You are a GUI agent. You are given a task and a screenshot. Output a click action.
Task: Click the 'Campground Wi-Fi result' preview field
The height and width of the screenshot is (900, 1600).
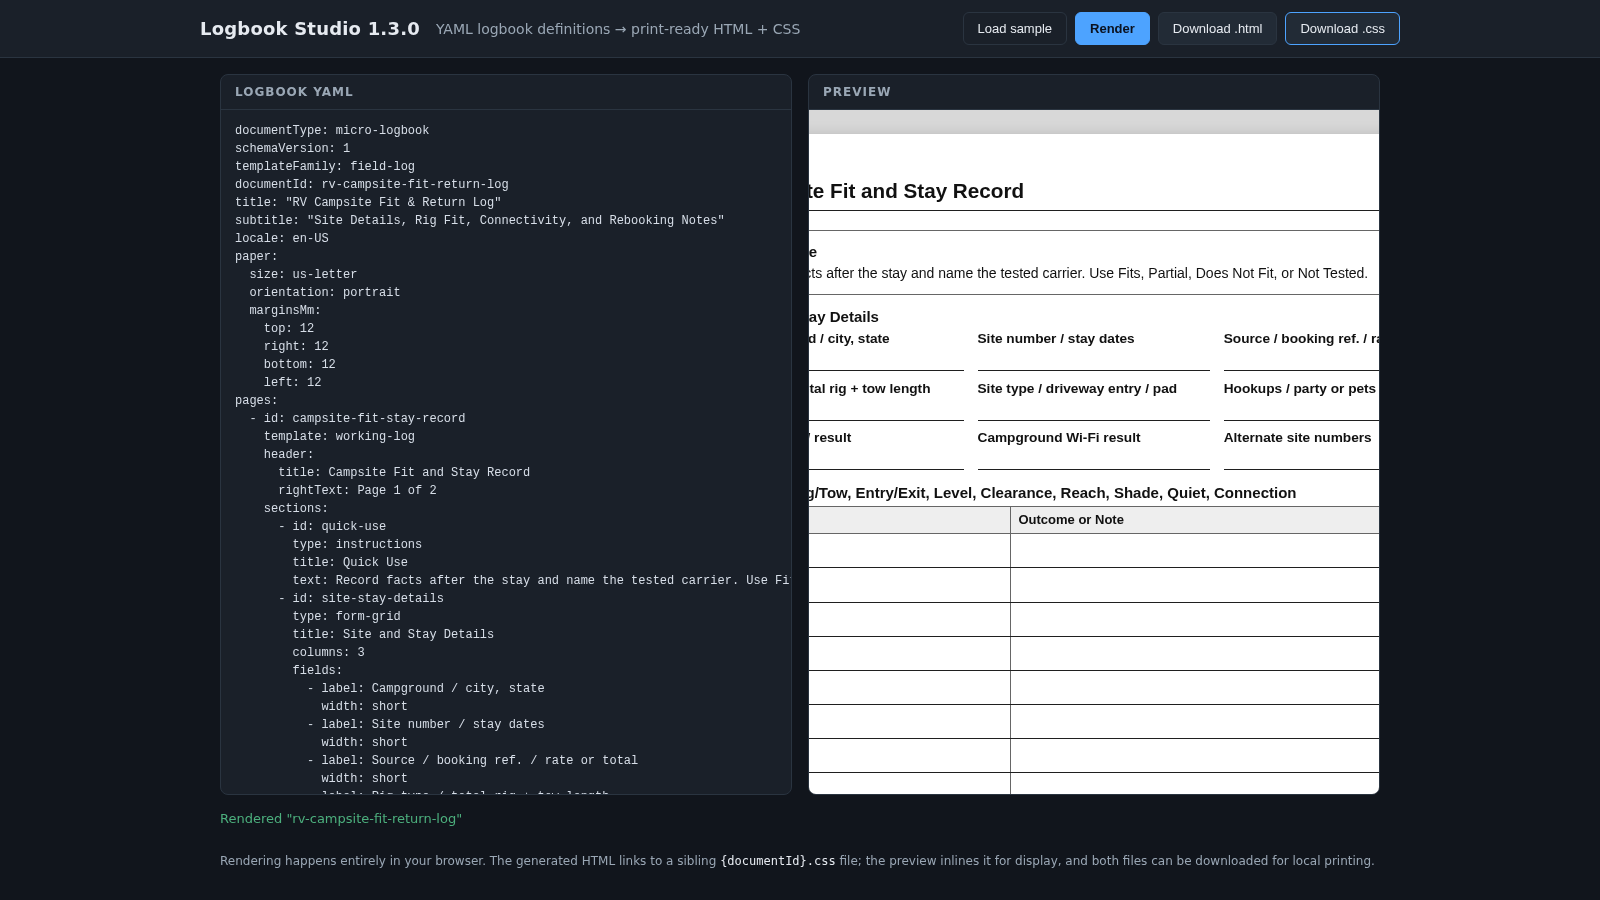[x=1094, y=449]
